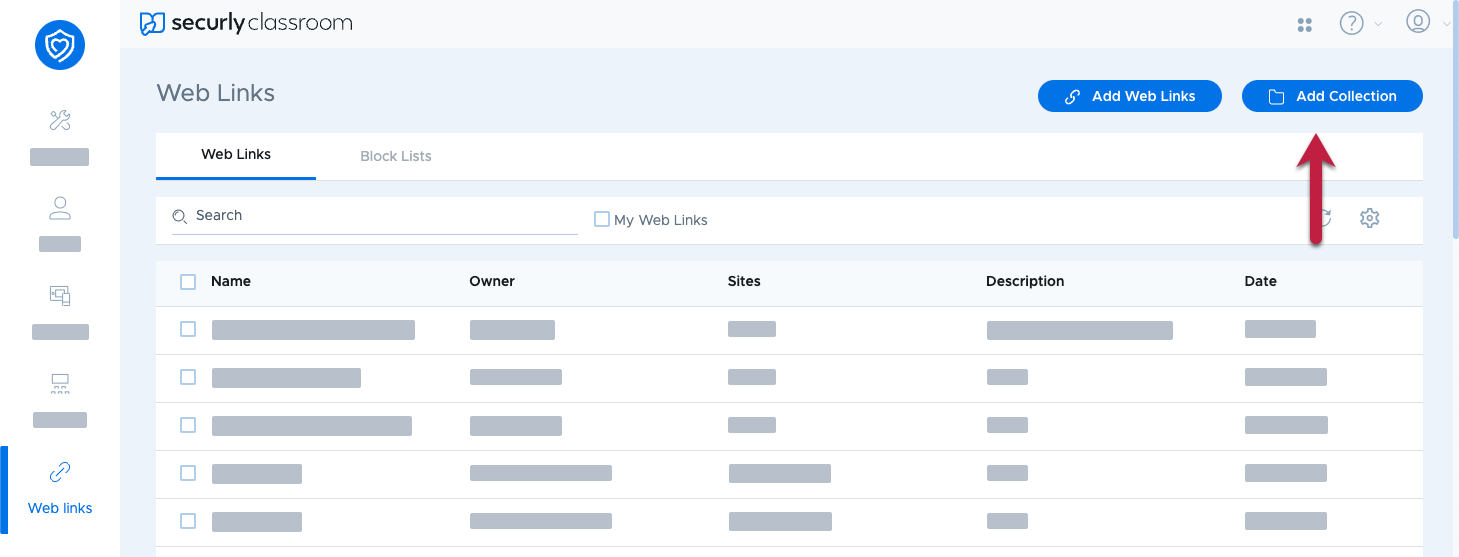Viewport: 1459px width, 557px height.
Task: Click into the Search field
Action: click(375, 216)
